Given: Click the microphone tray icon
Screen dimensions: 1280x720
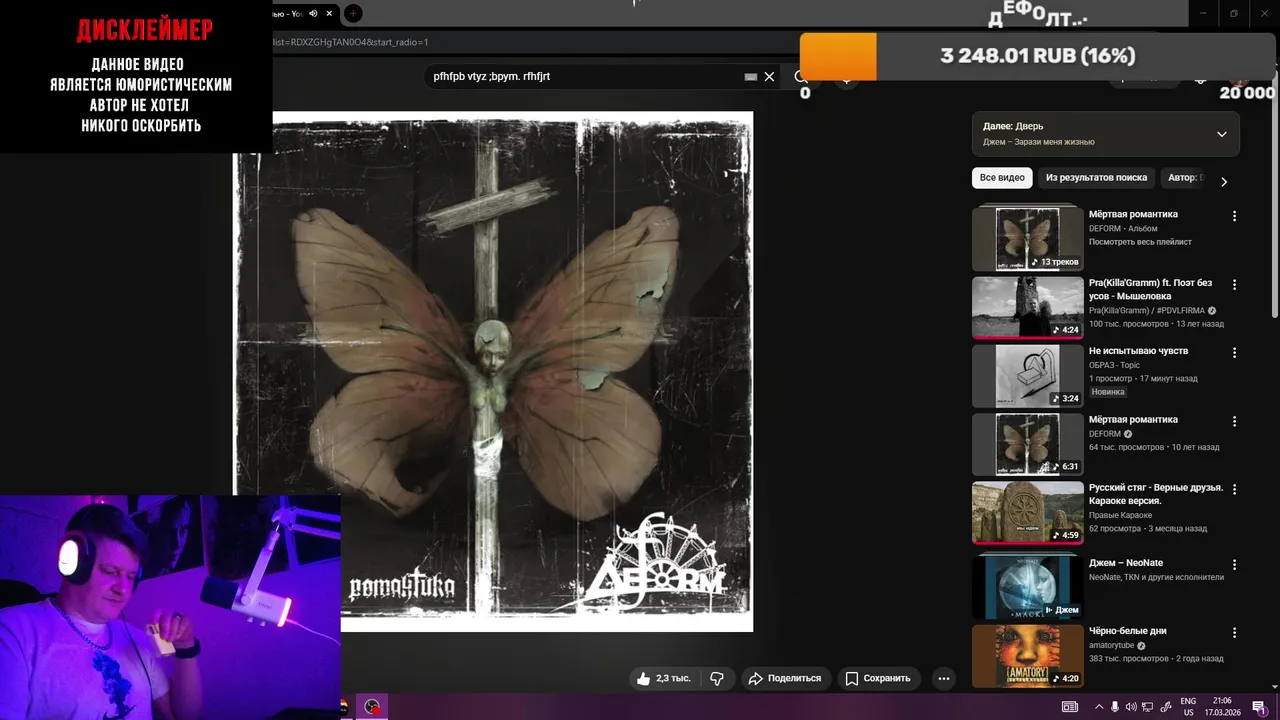Looking at the screenshot, I should (1115, 707).
